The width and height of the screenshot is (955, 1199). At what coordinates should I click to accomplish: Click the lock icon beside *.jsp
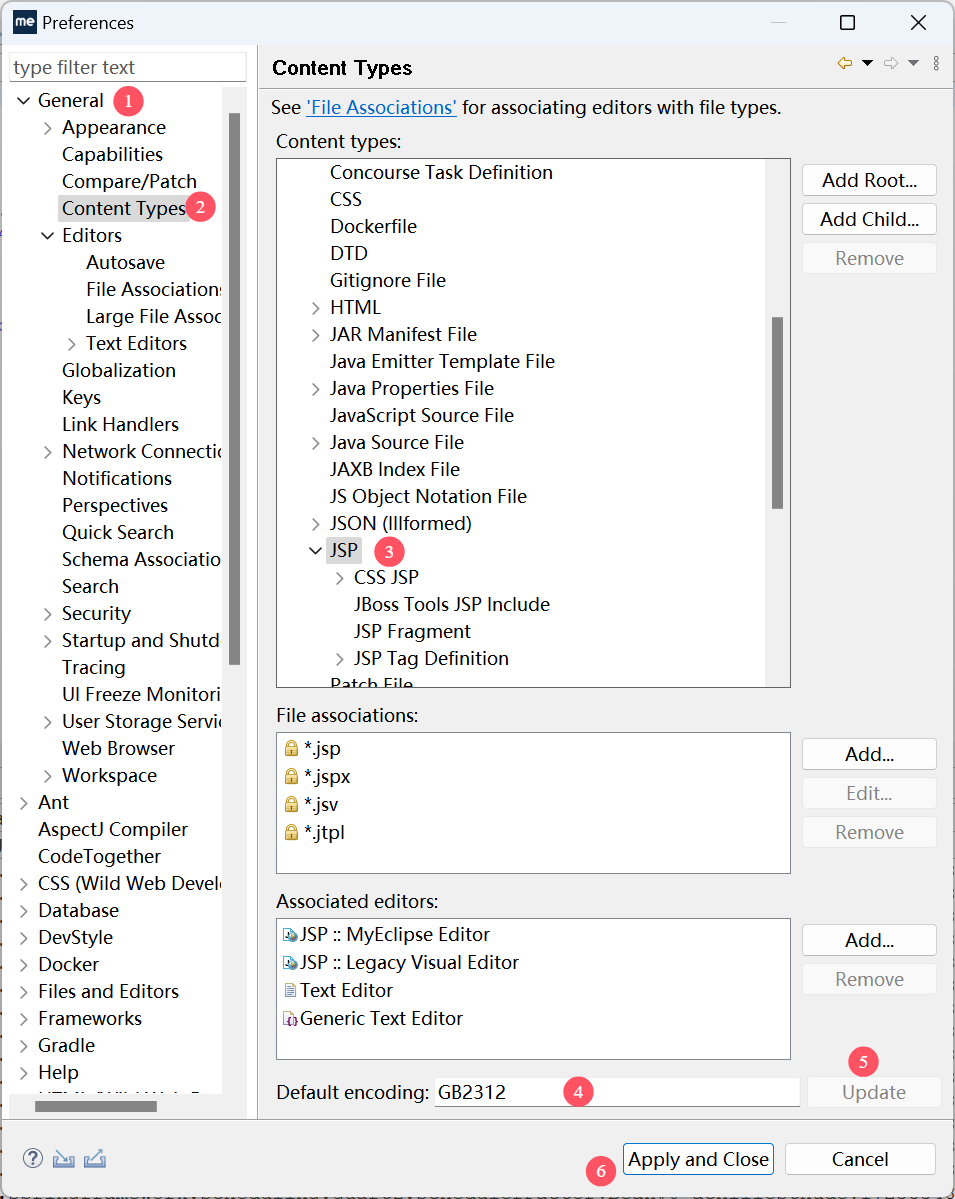(291, 748)
